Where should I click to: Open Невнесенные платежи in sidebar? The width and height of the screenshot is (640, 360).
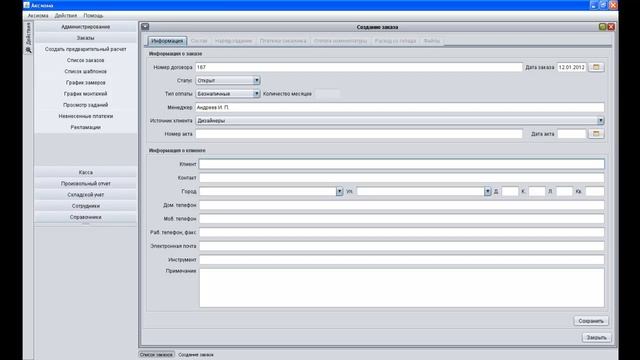point(86,116)
